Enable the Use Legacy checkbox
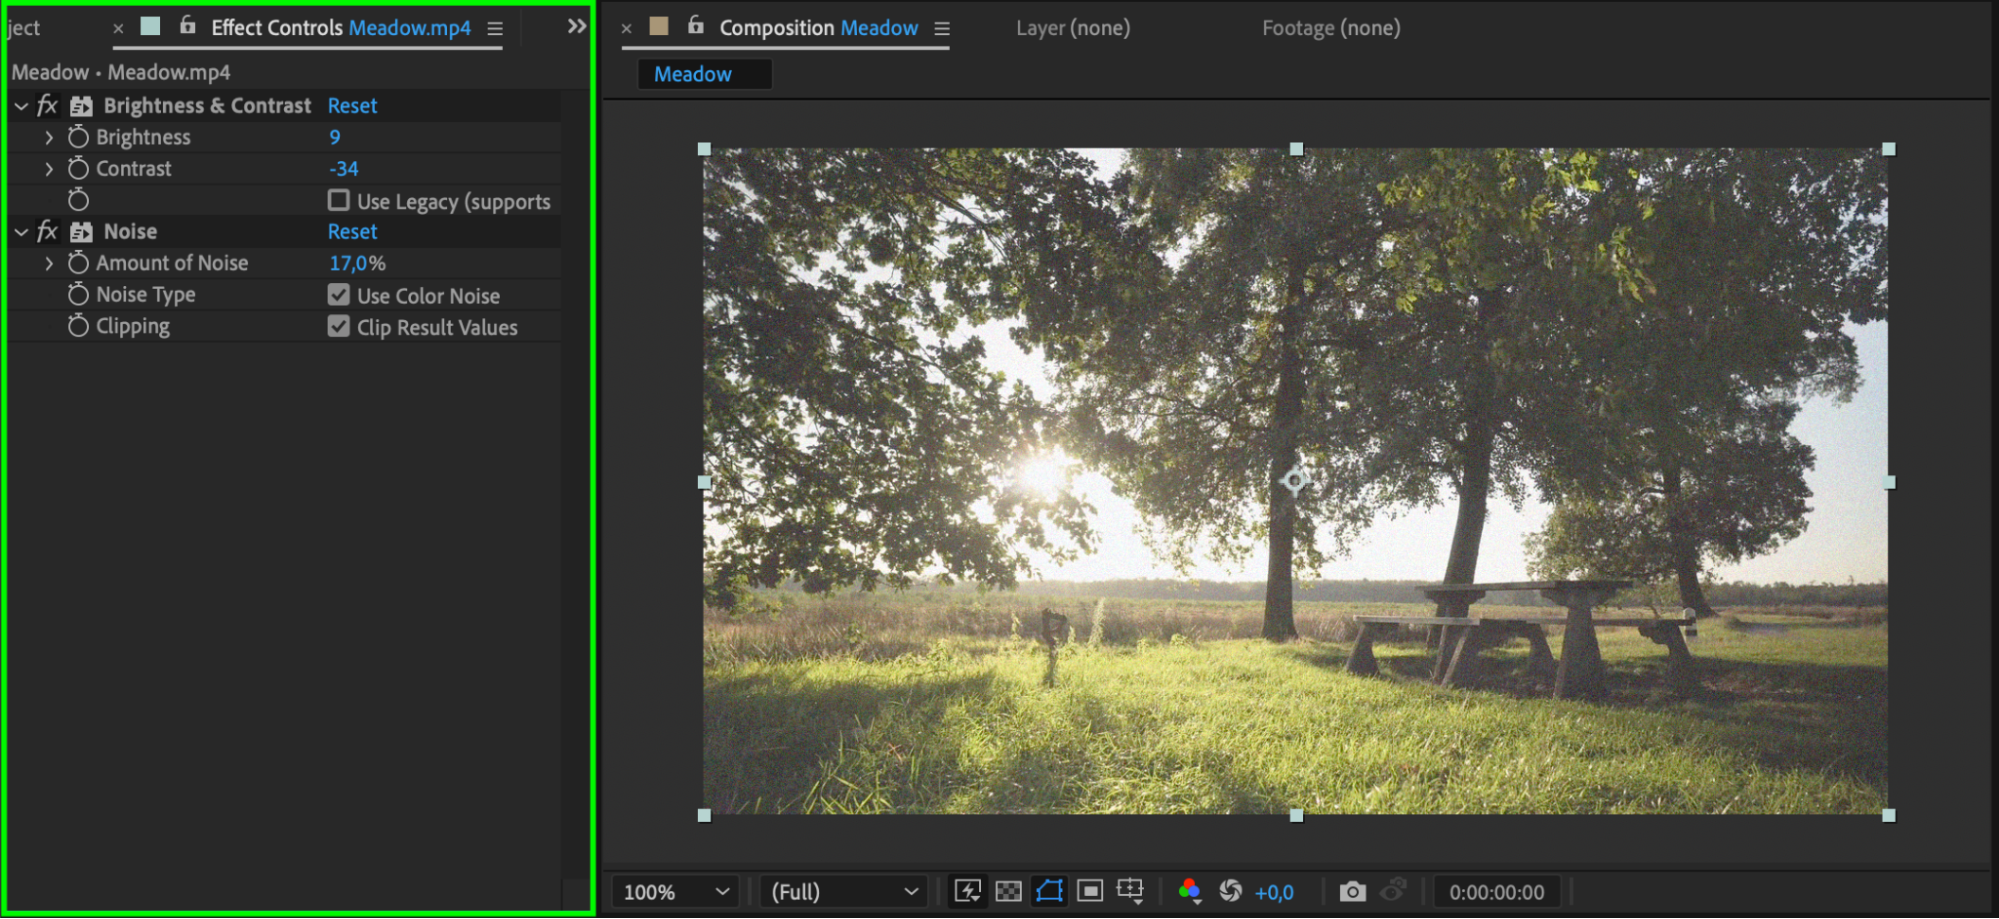This screenshot has width=1999, height=919. pyautogui.click(x=339, y=200)
